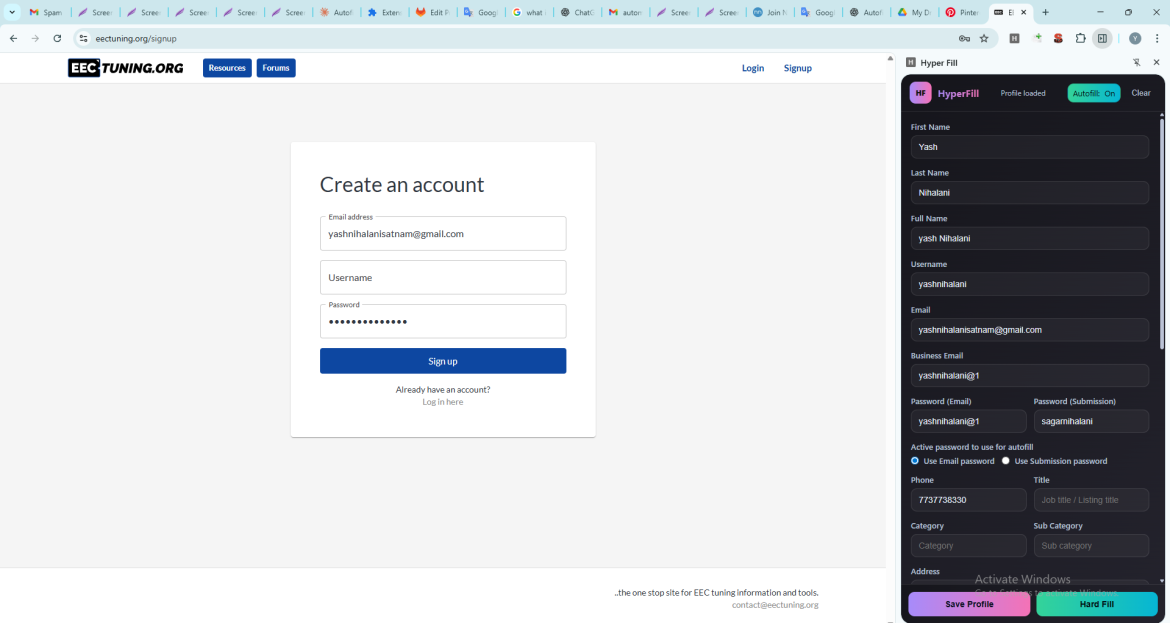Click the Hard Fill button
This screenshot has height=623, width=1170.
click(1096, 604)
